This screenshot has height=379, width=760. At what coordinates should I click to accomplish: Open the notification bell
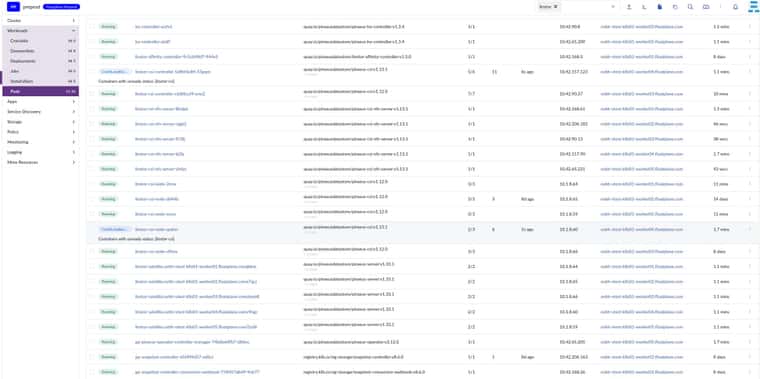[735, 7]
